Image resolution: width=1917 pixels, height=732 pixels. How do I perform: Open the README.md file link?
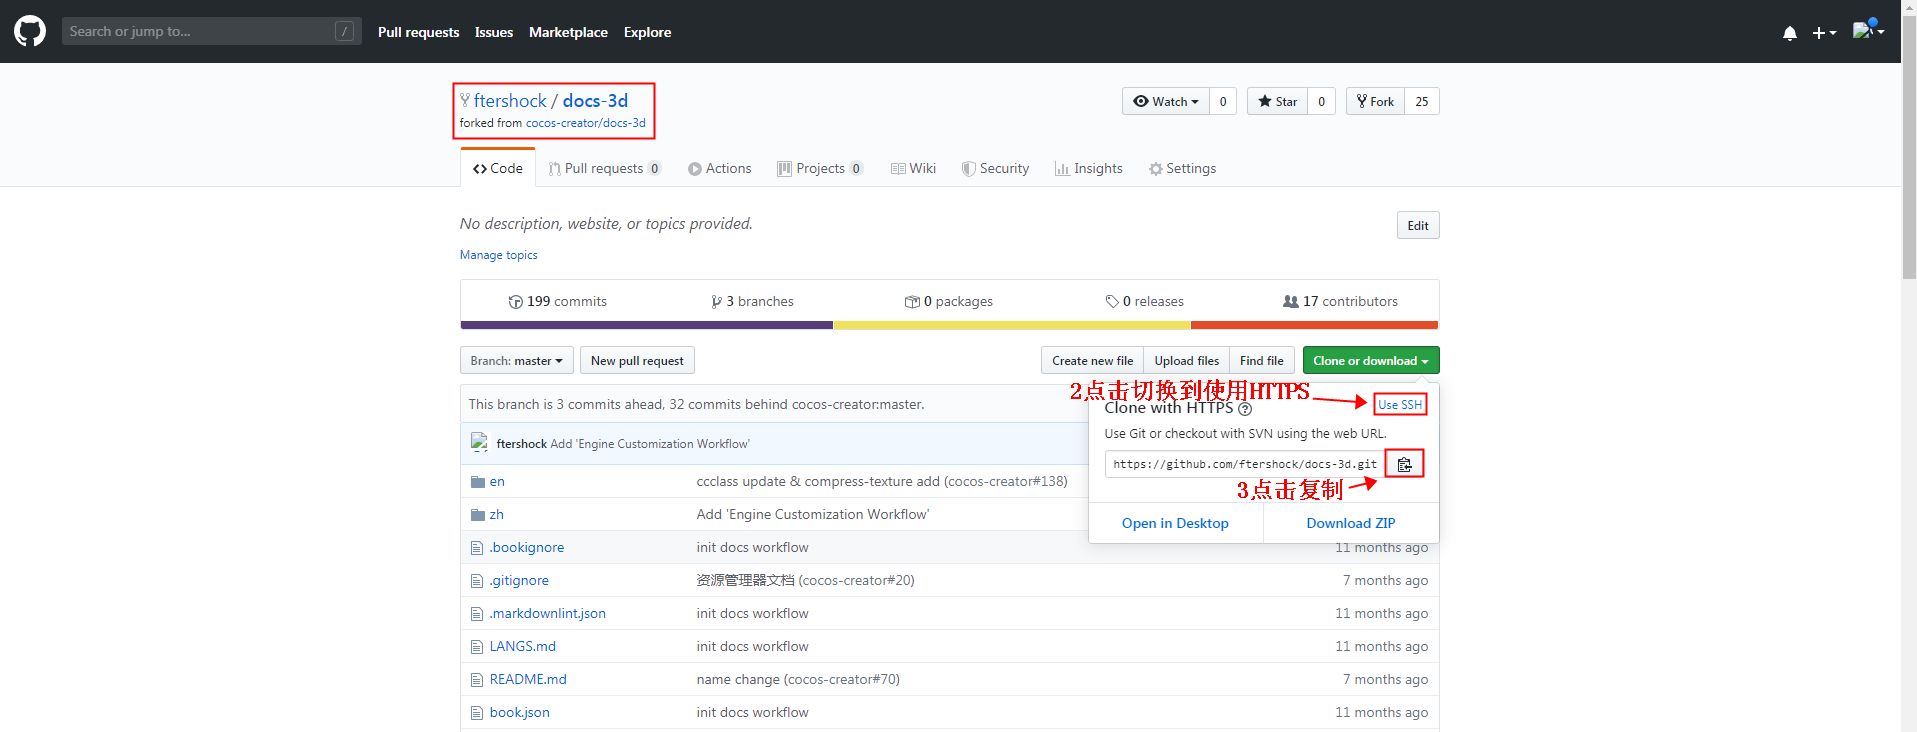pos(528,680)
